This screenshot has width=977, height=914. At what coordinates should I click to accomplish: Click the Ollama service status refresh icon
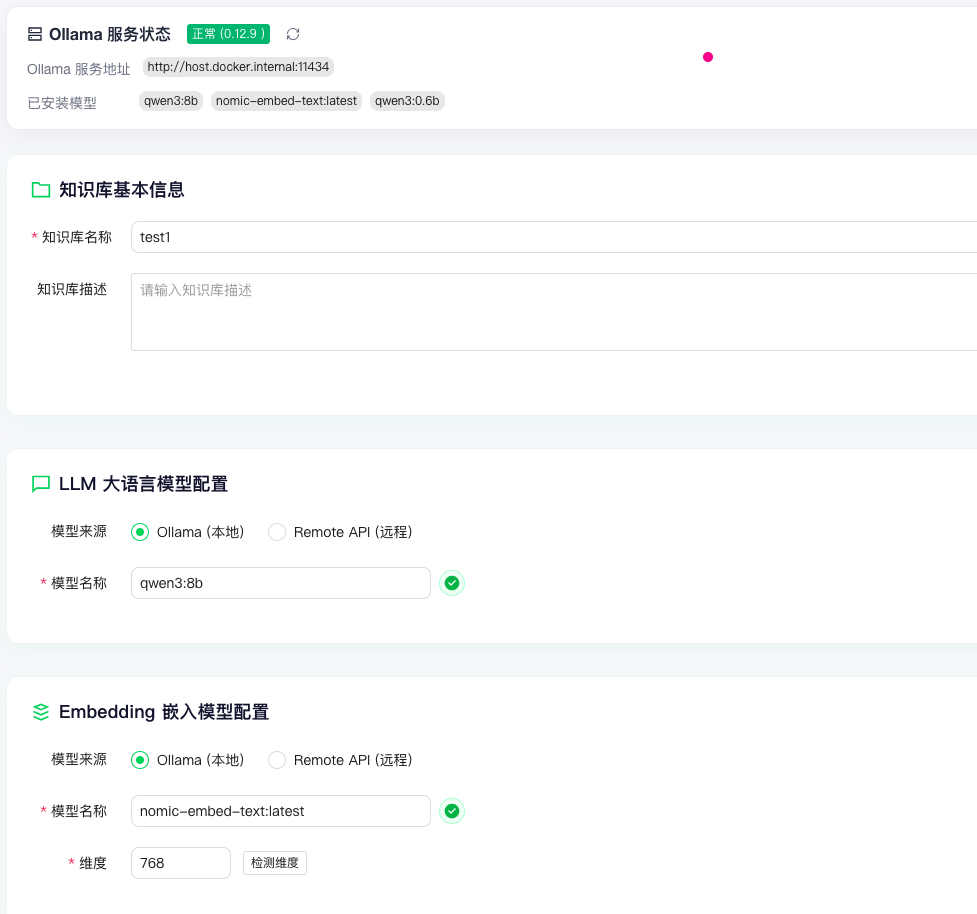pyautogui.click(x=292, y=33)
